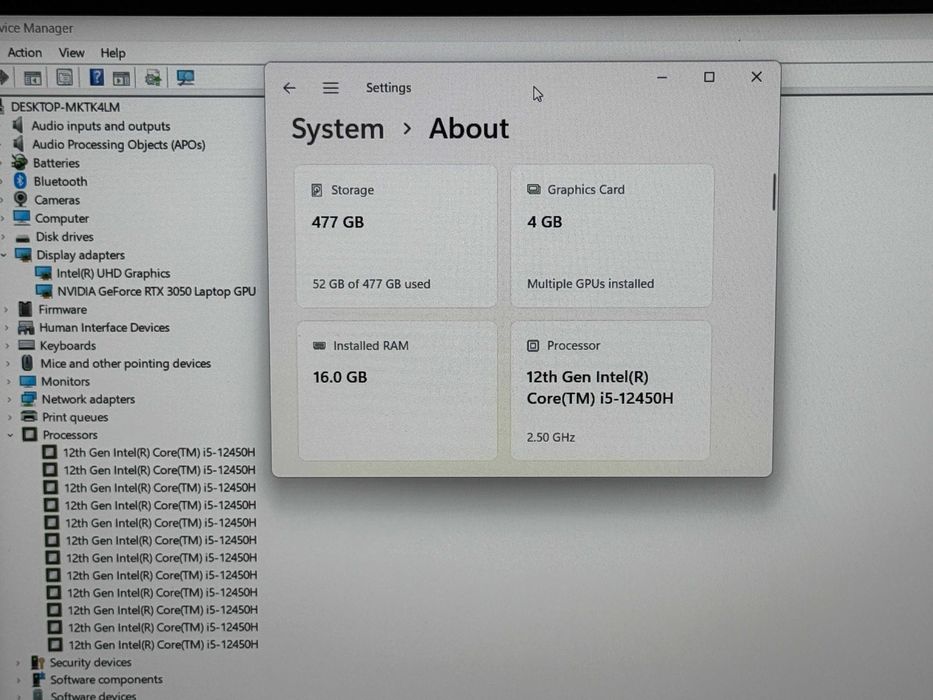
Task: Click the action pane toolbar icon next to Help icon
Action: pyautogui.click(x=121, y=78)
